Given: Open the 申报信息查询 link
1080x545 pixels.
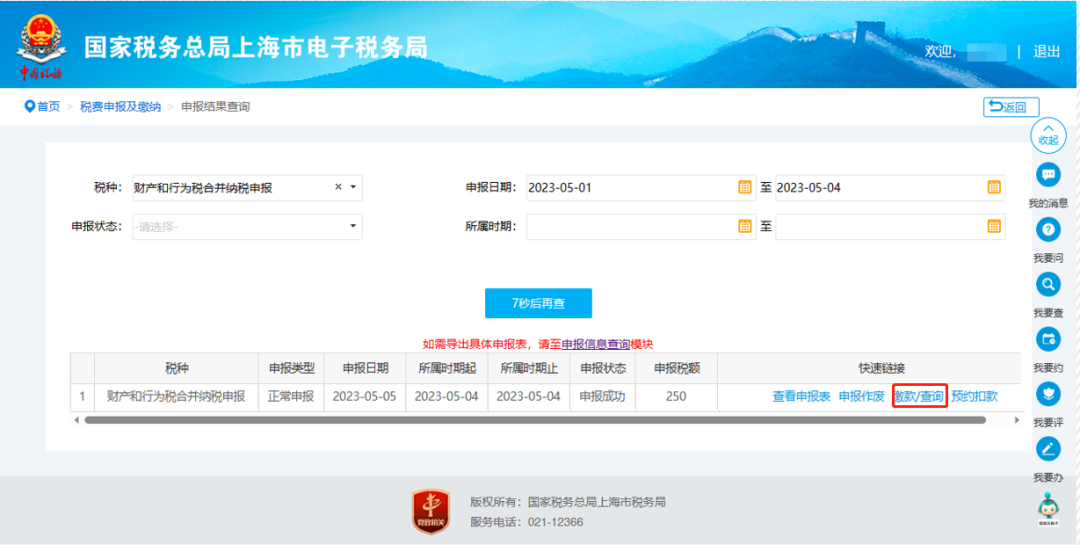Looking at the screenshot, I should point(596,344).
